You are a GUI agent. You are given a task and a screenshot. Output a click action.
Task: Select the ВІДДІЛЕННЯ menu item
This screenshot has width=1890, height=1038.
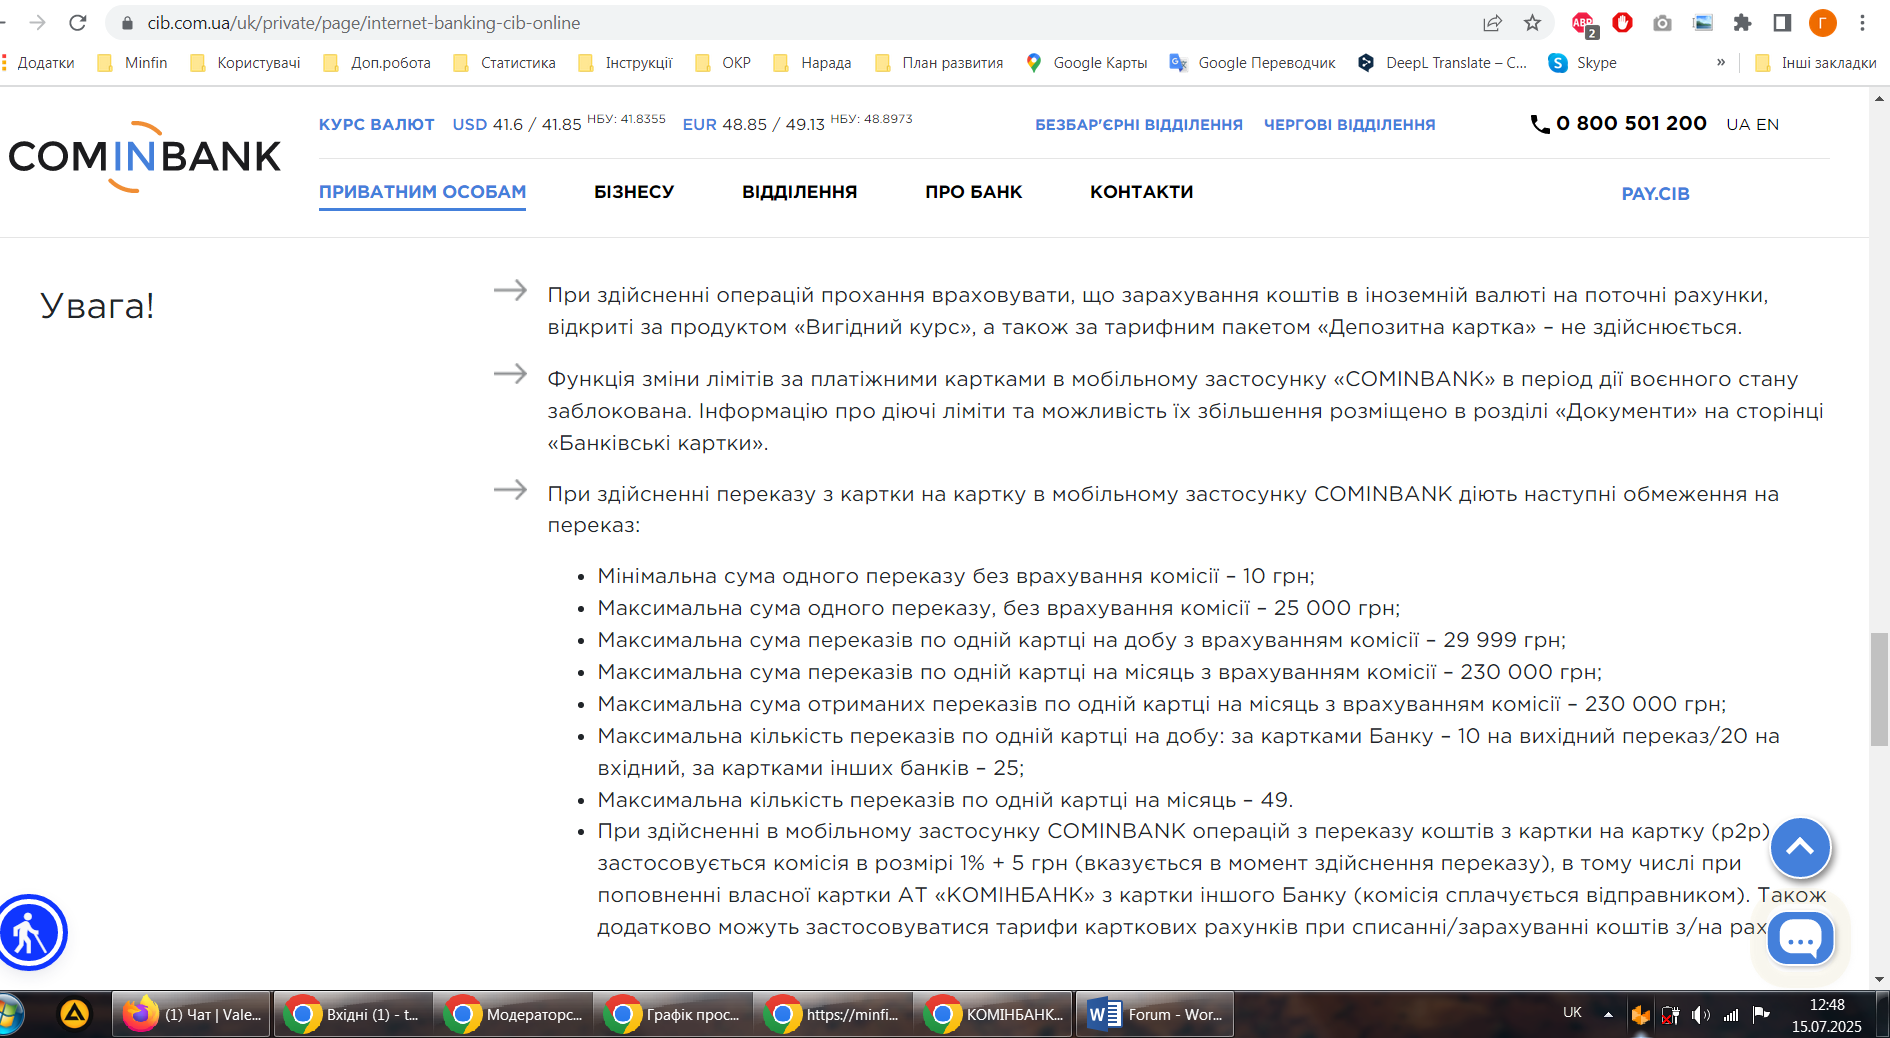click(x=800, y=192)
